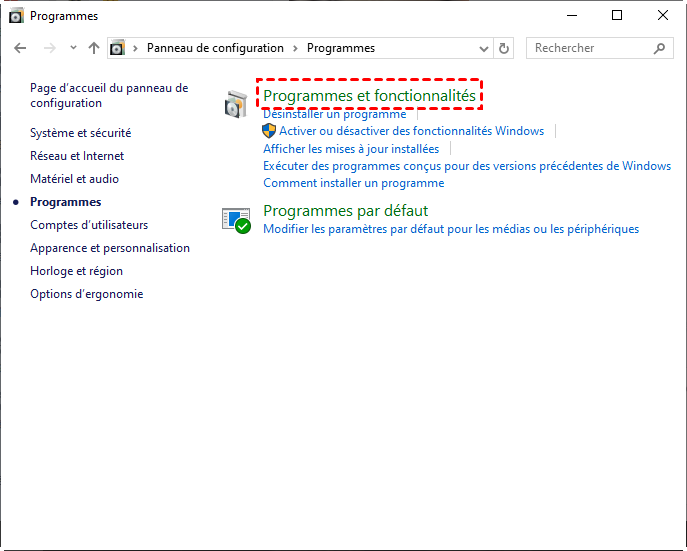Select Comptes d'utilisateurs in sidebar
Viewport: 687px width, 551px height.
89,225
